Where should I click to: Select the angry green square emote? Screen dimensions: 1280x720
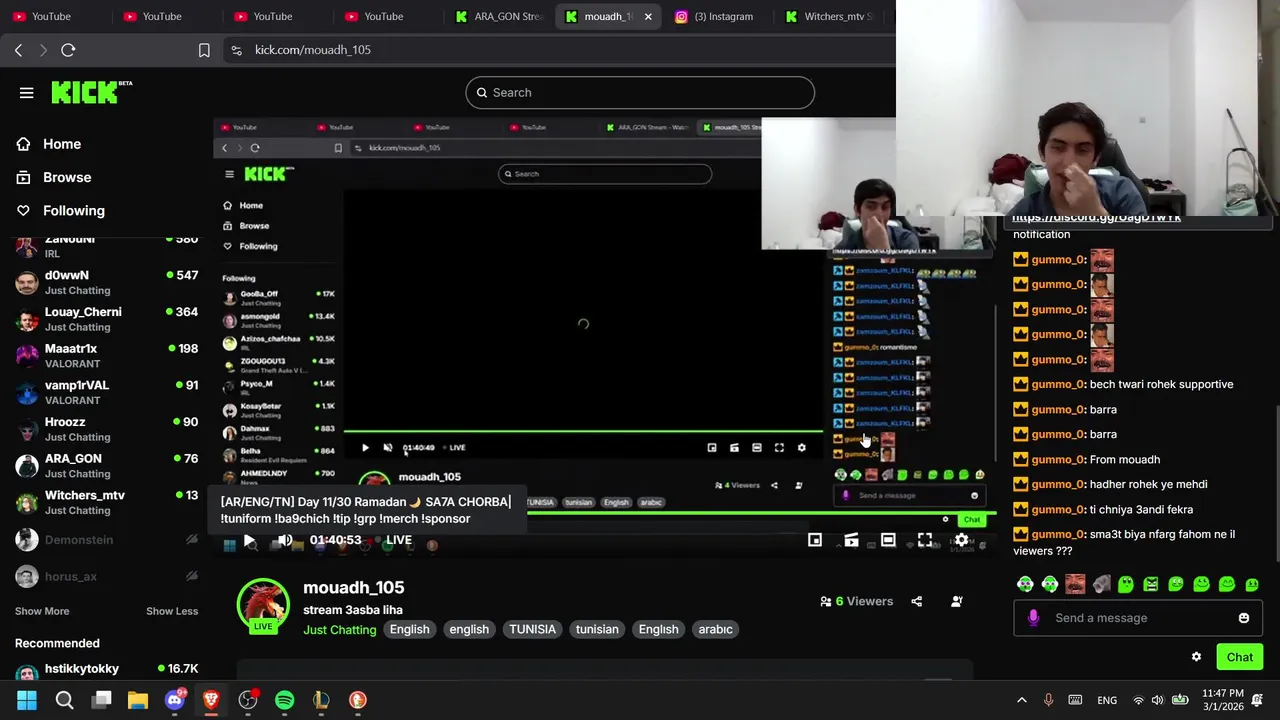1151,584
